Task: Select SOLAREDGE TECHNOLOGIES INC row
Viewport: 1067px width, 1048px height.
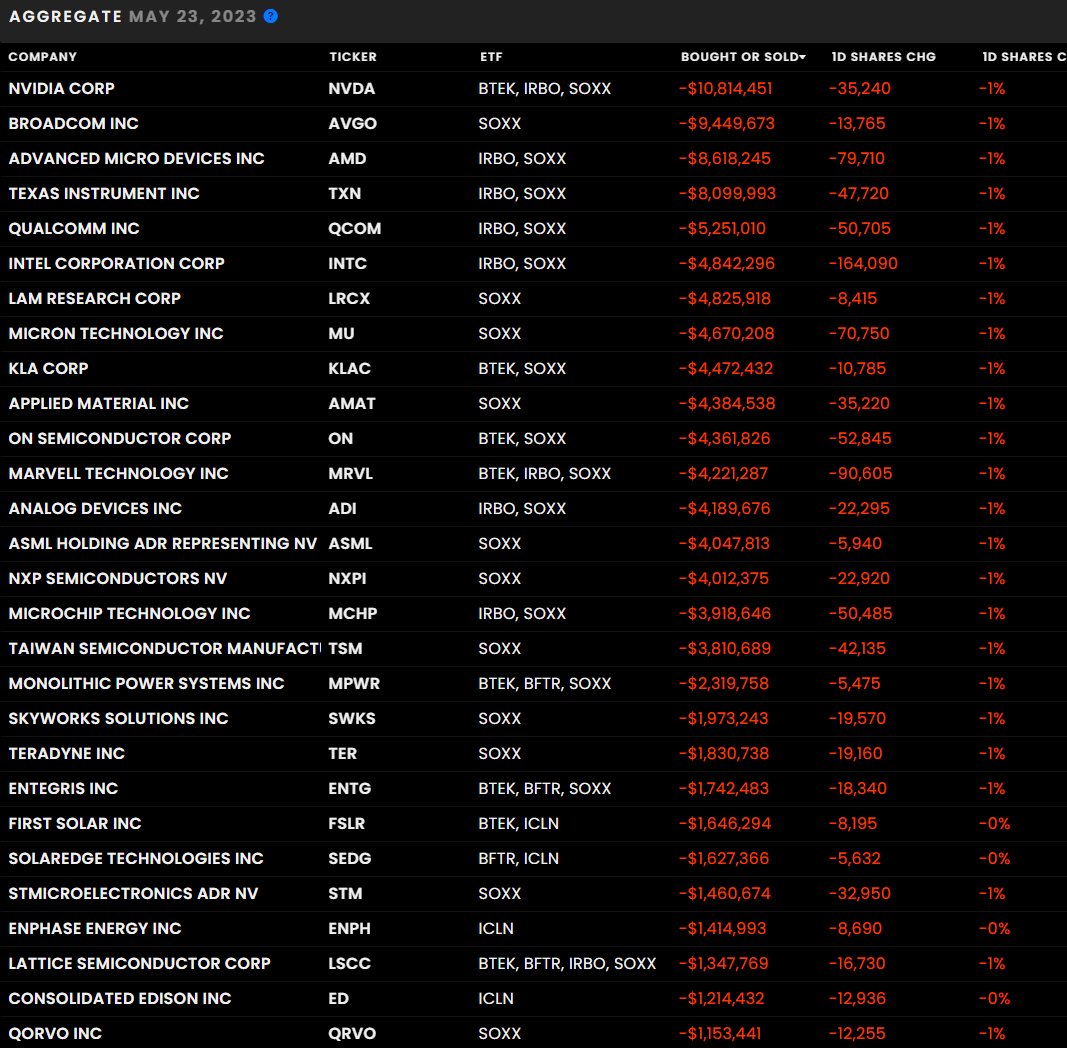Action: pos(136,859)
